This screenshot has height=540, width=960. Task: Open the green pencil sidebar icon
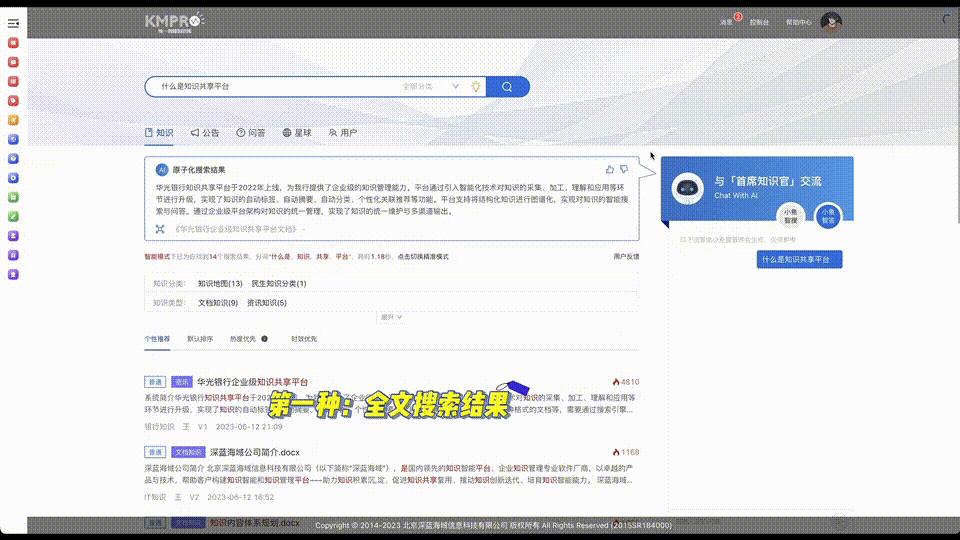click(x=13, y=217)
